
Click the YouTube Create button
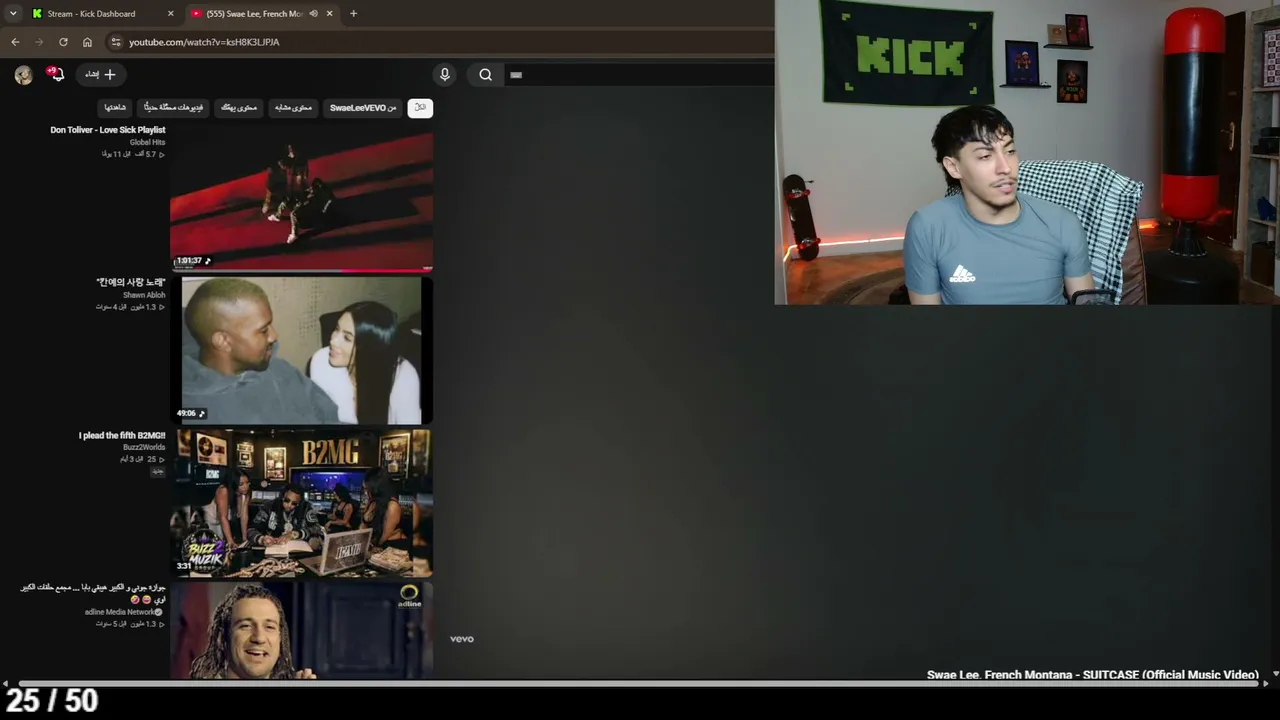pos(100,74)
